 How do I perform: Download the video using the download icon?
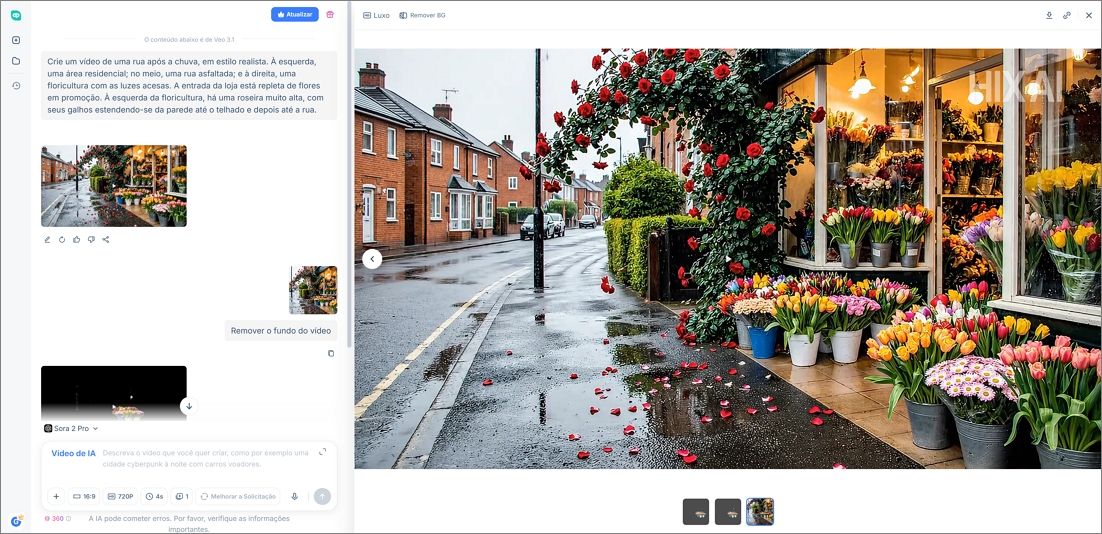(1049, 16)
